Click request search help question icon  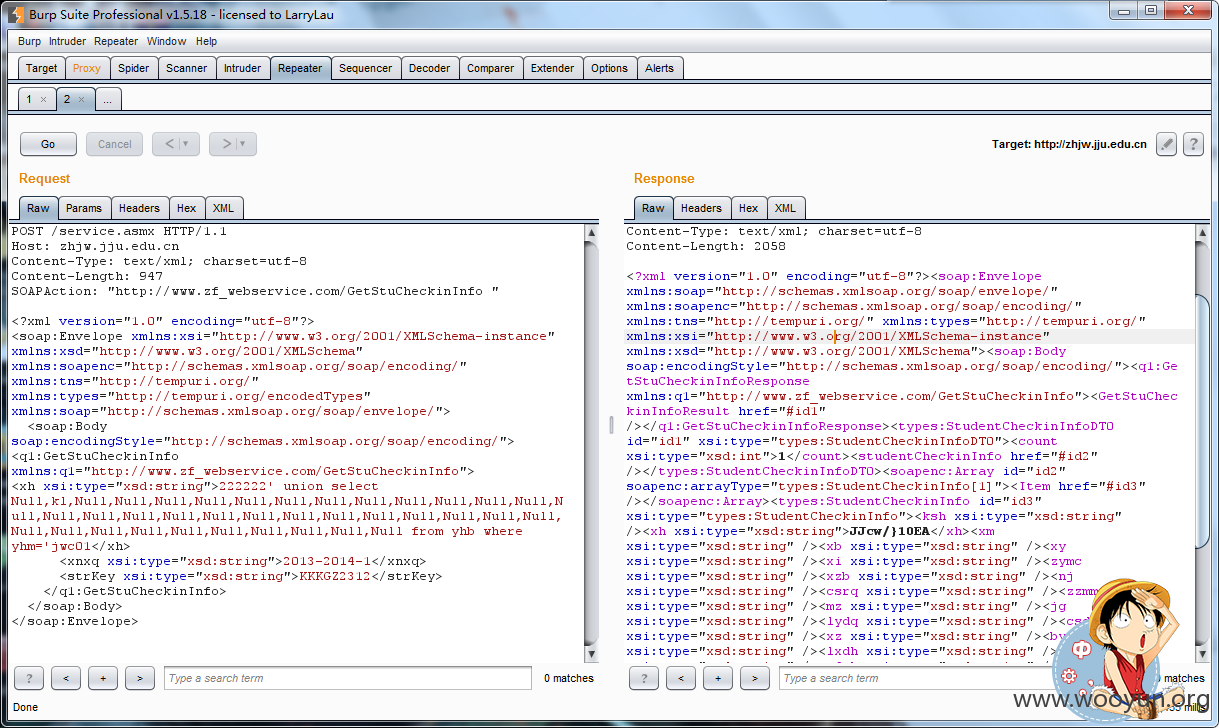[29, 678]
